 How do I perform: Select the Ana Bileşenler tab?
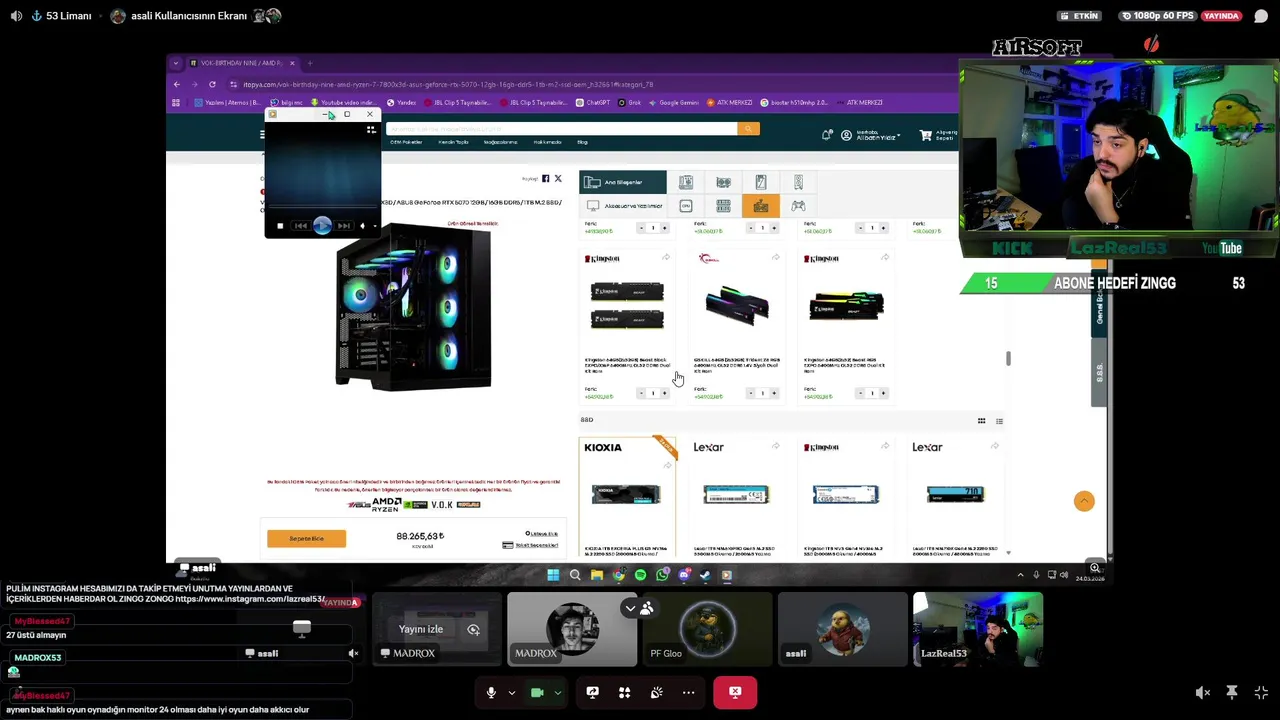622,182
